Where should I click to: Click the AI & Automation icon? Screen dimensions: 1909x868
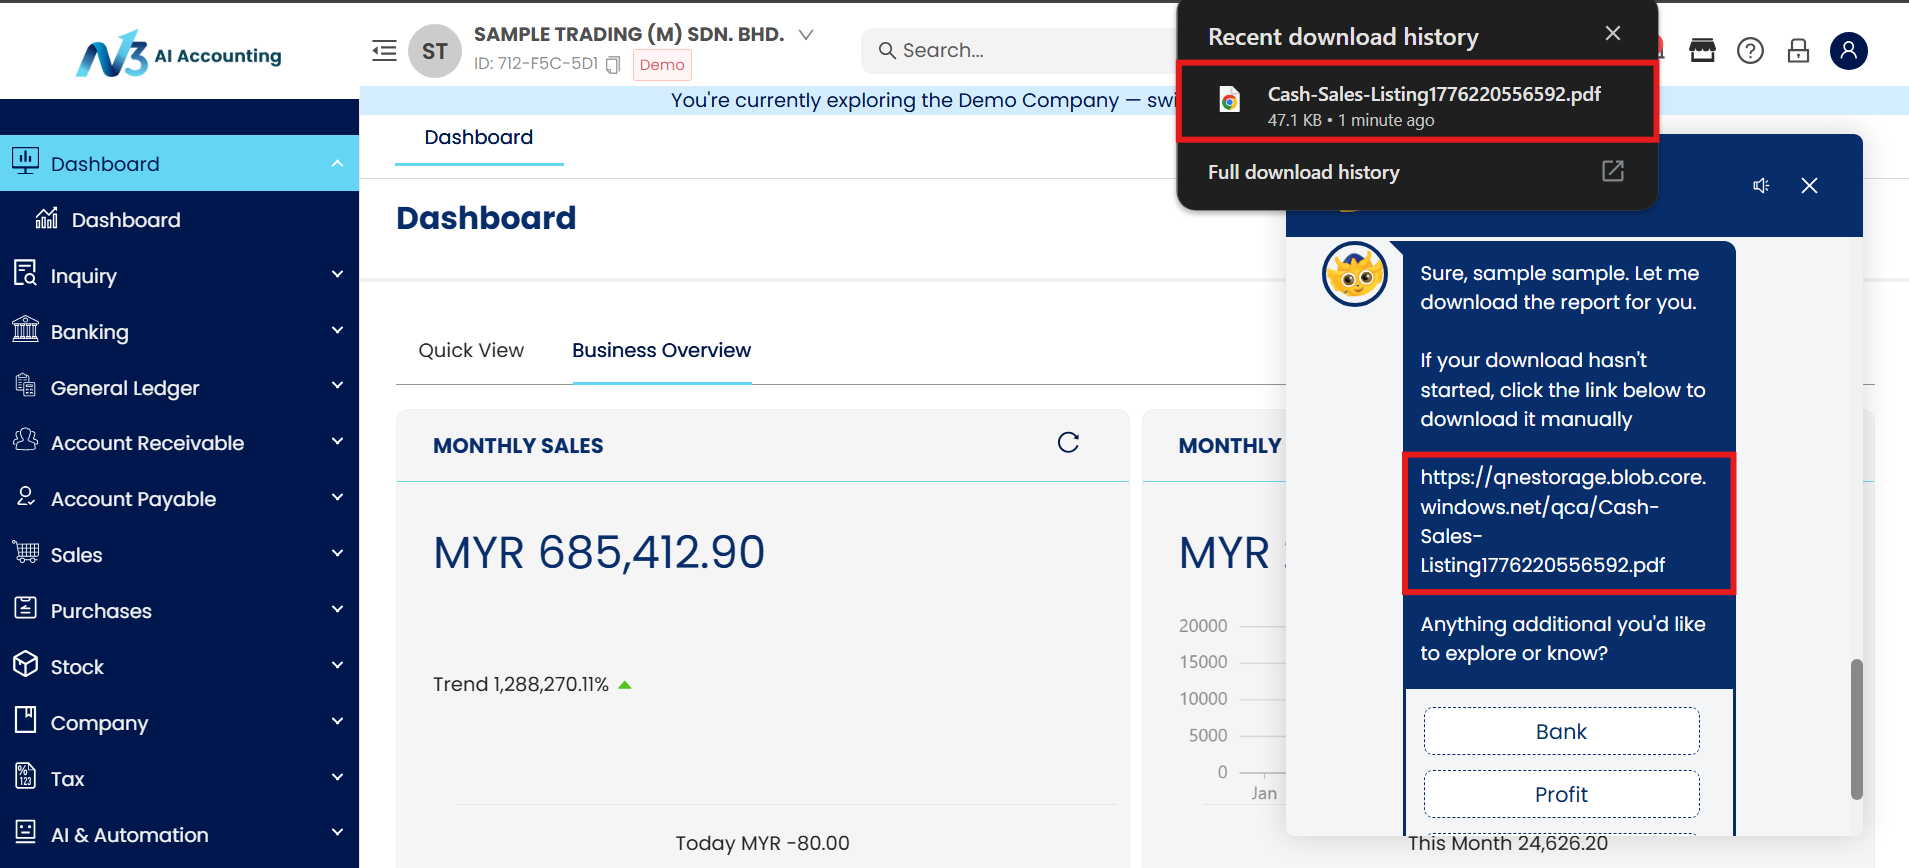(25, 832)
